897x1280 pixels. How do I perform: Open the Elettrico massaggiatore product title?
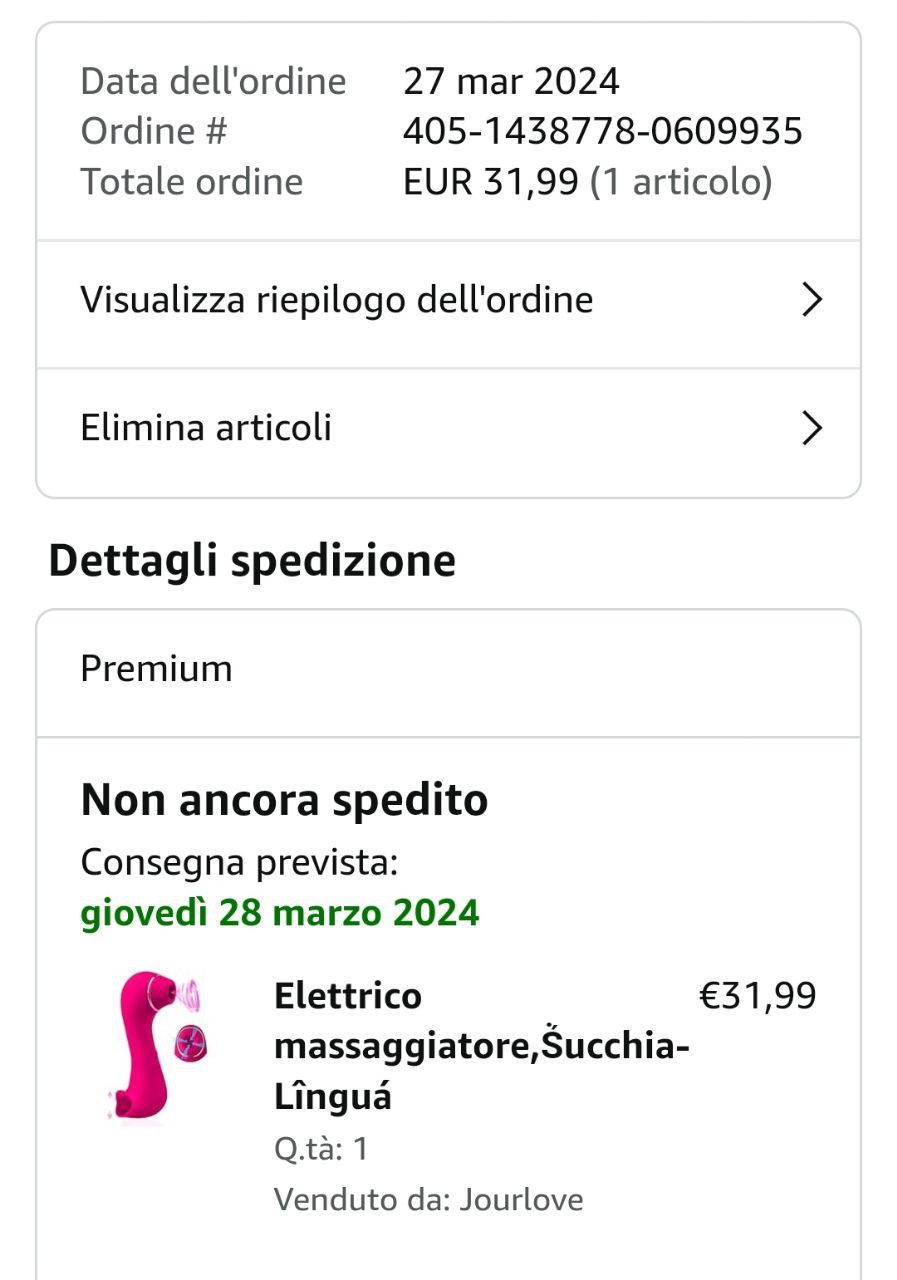coord(481,1046)
